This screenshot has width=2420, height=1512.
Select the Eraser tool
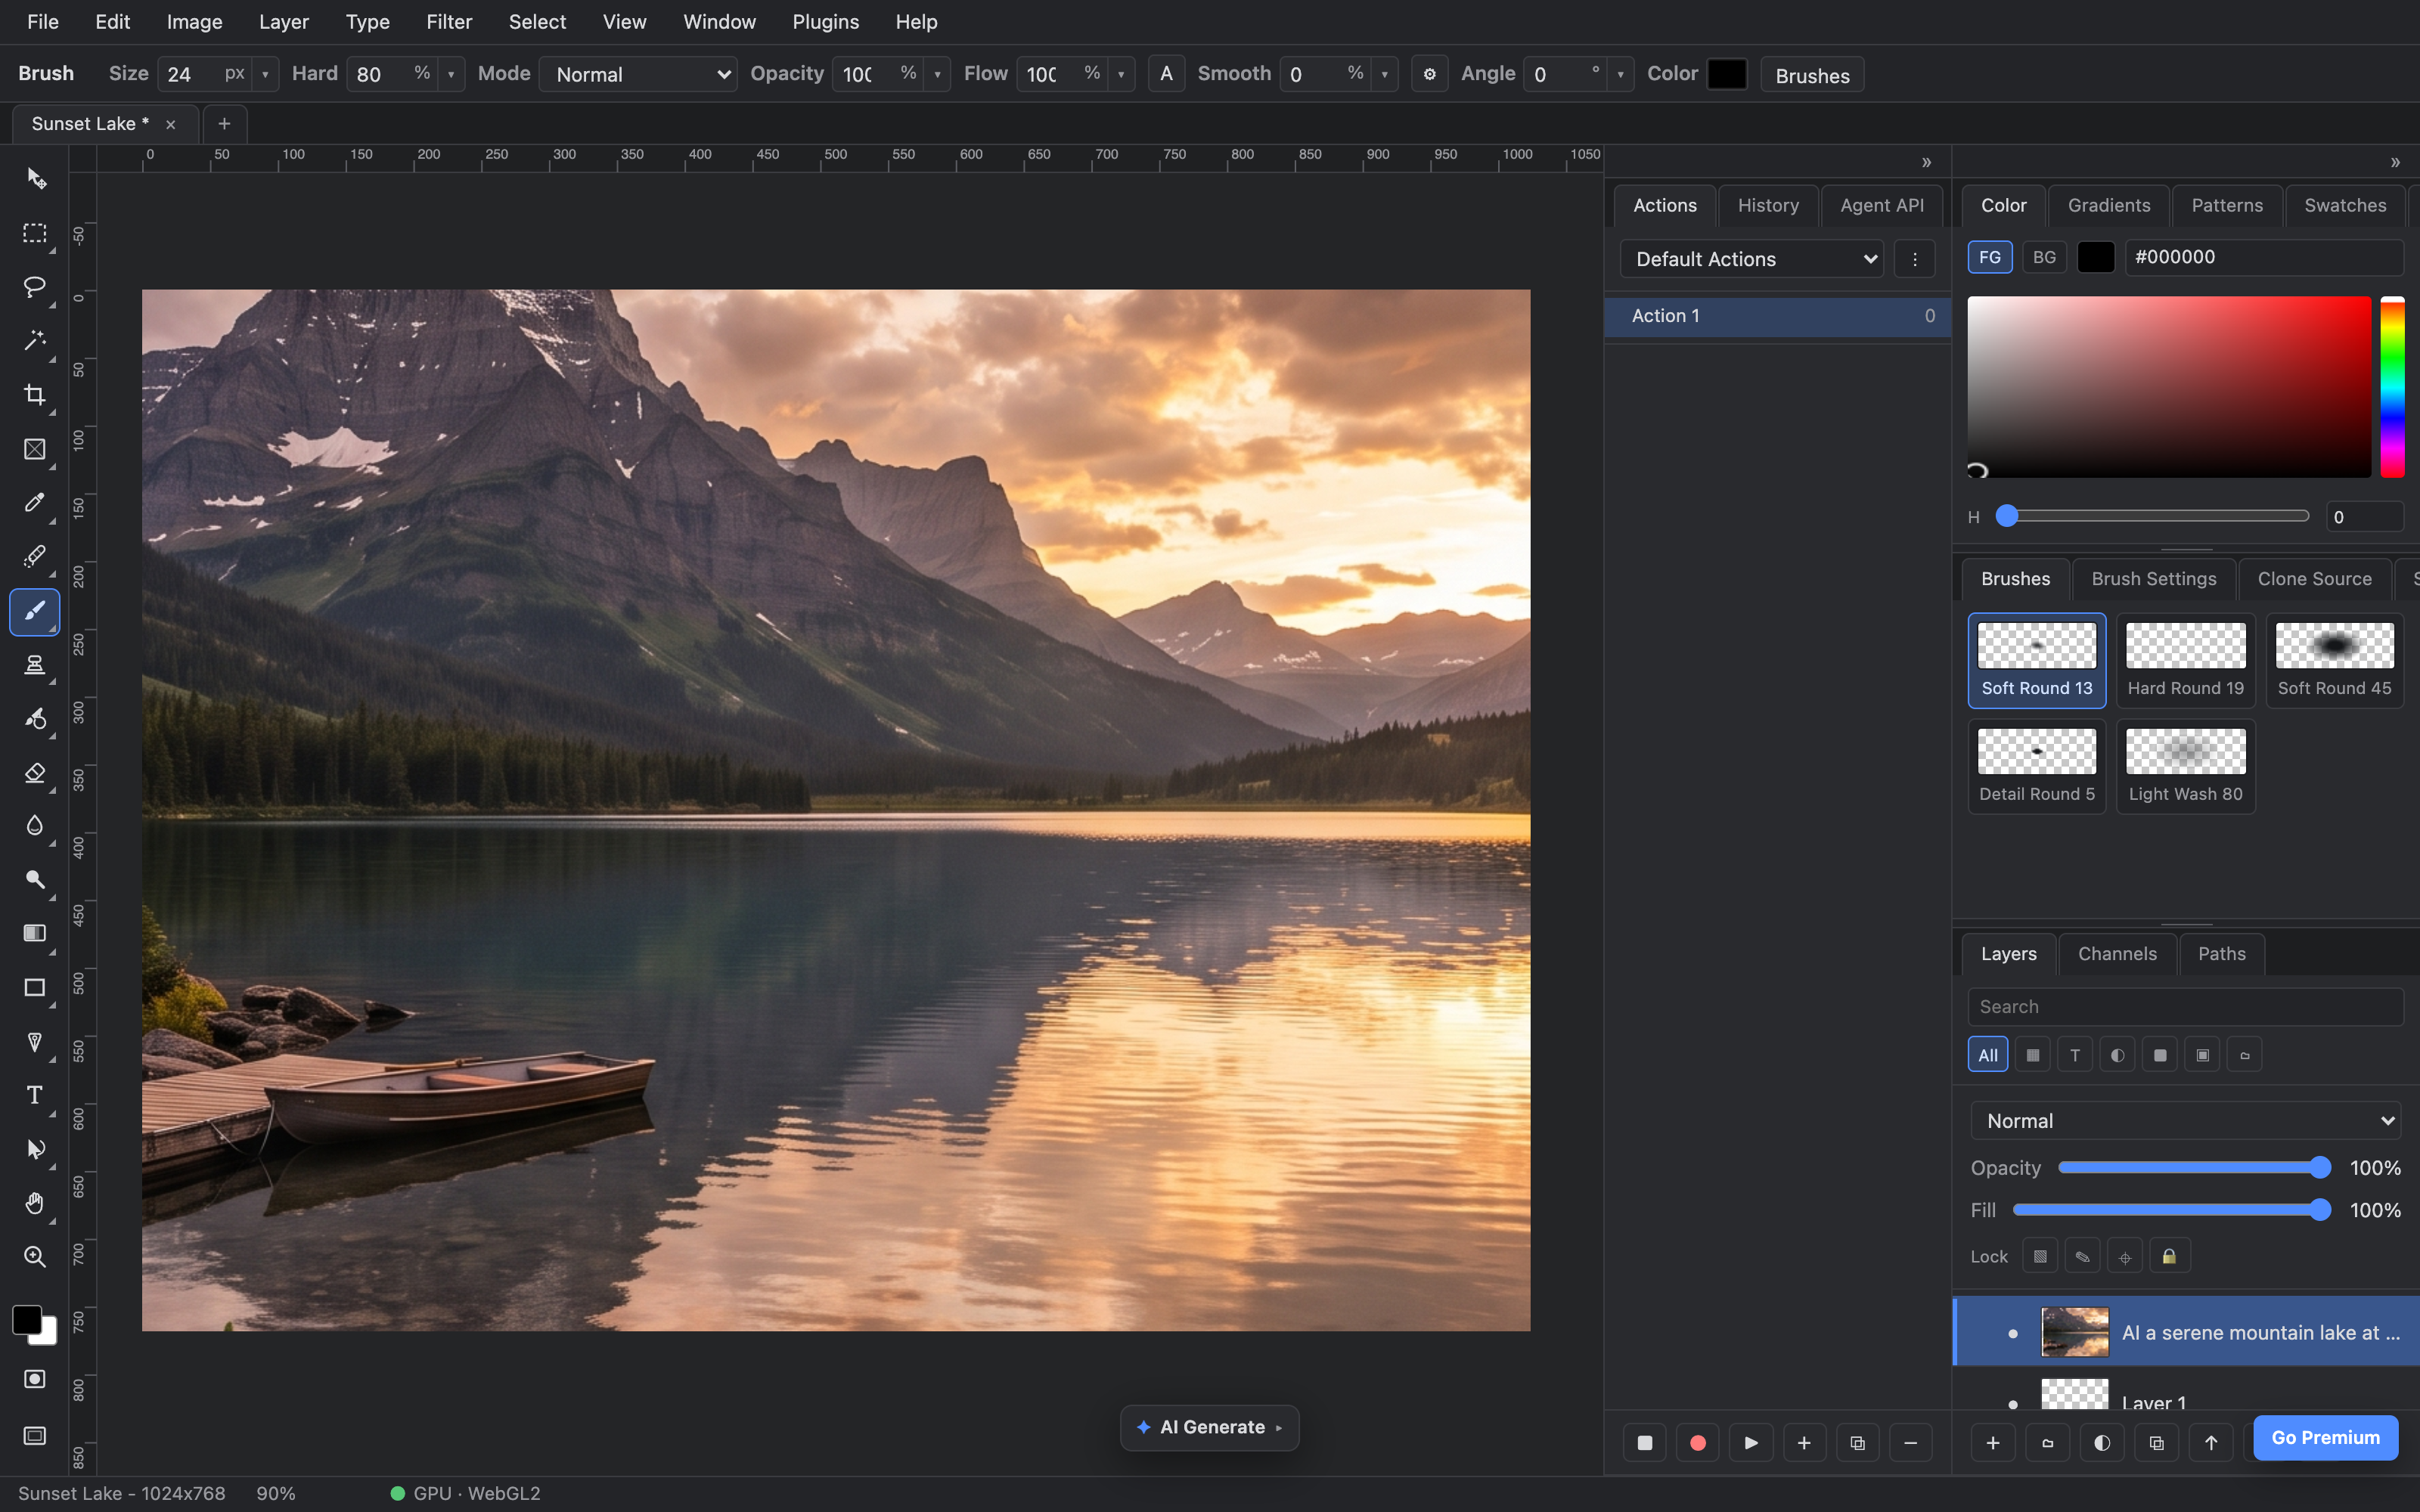click(35, 773)
